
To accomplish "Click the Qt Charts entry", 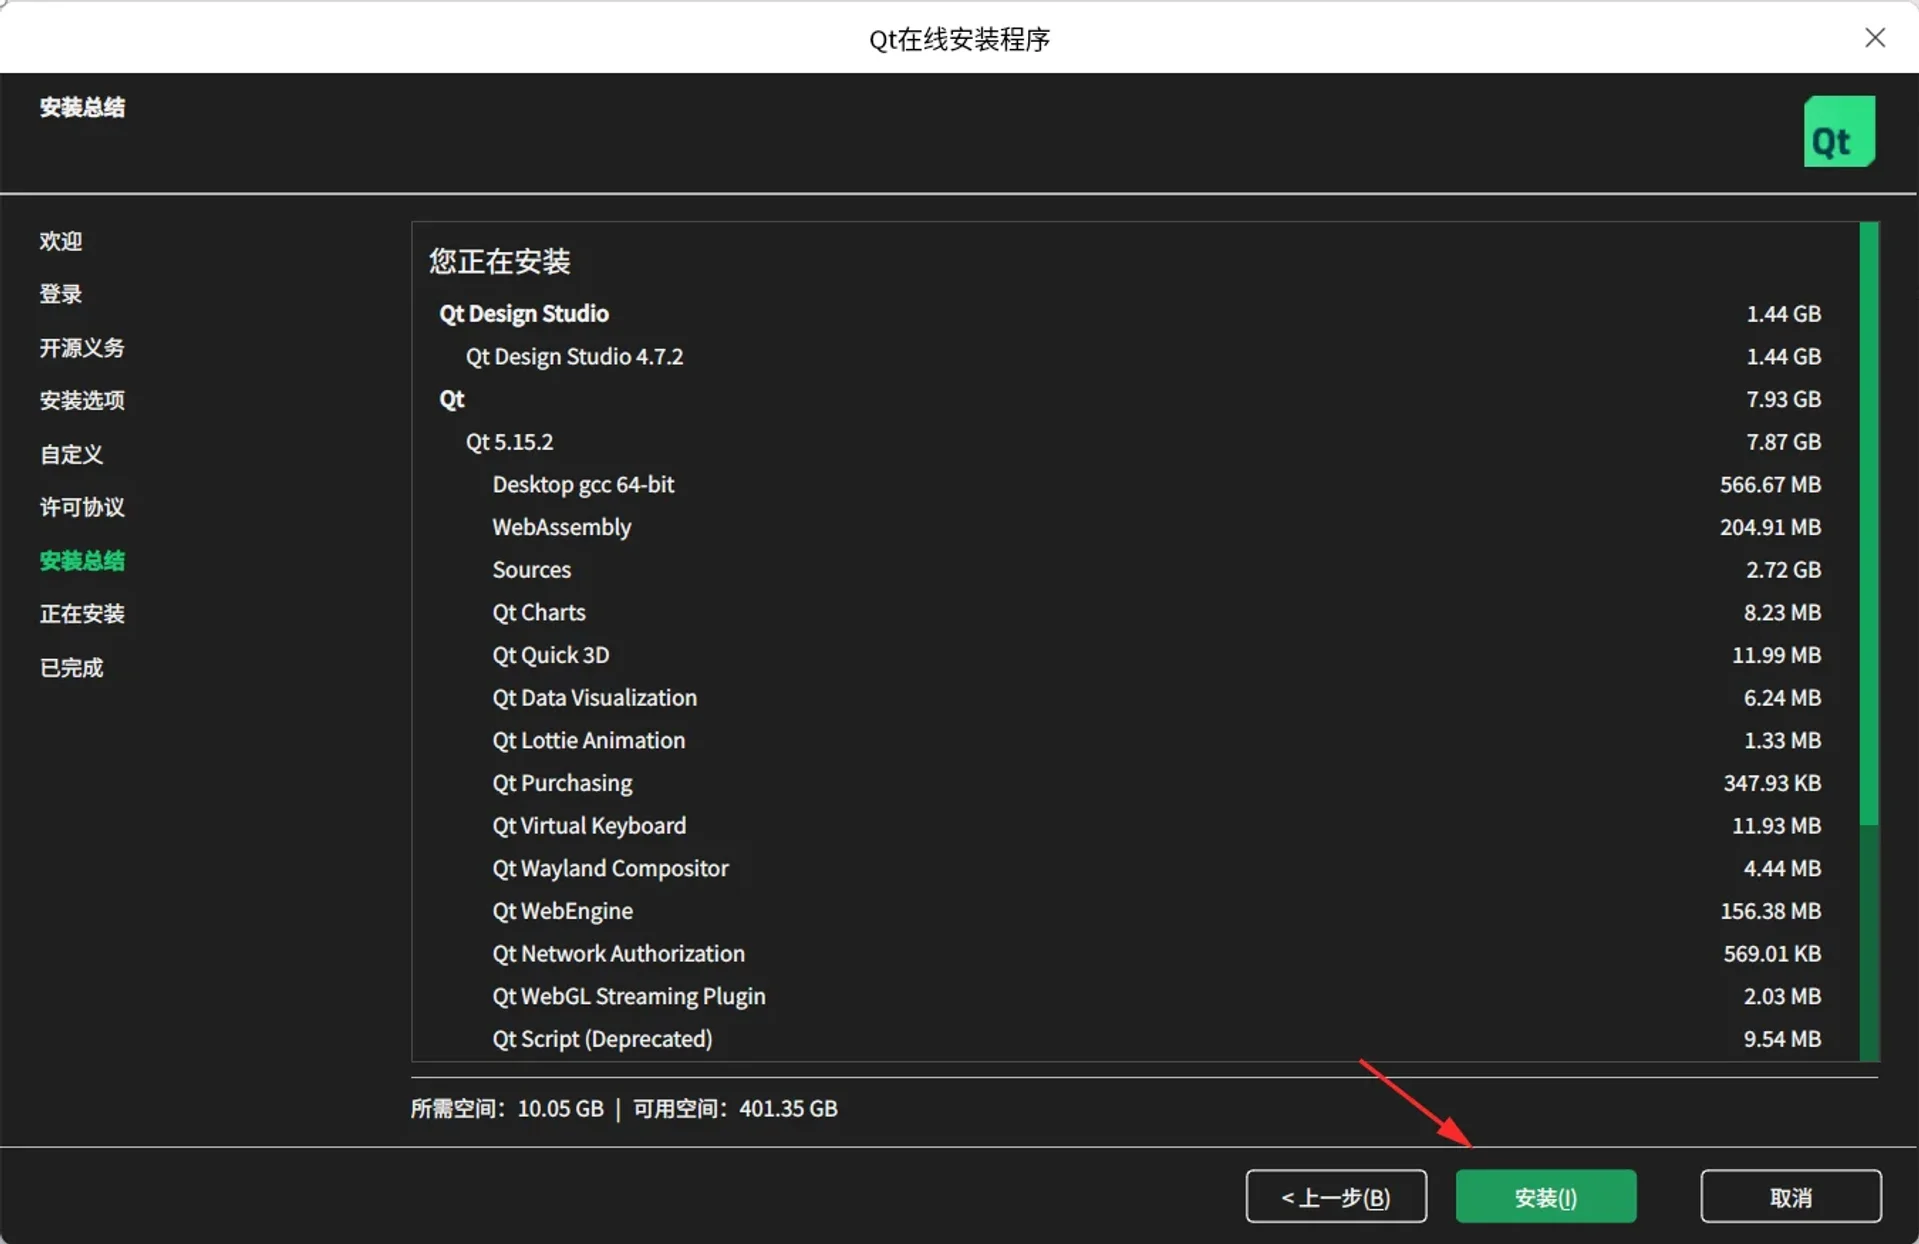I will point(539,612).
